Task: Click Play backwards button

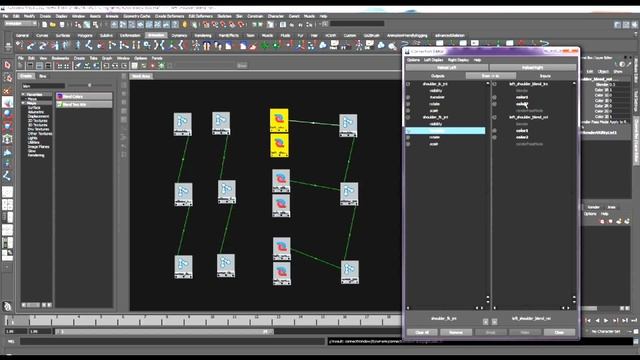Action: [598, 321]
